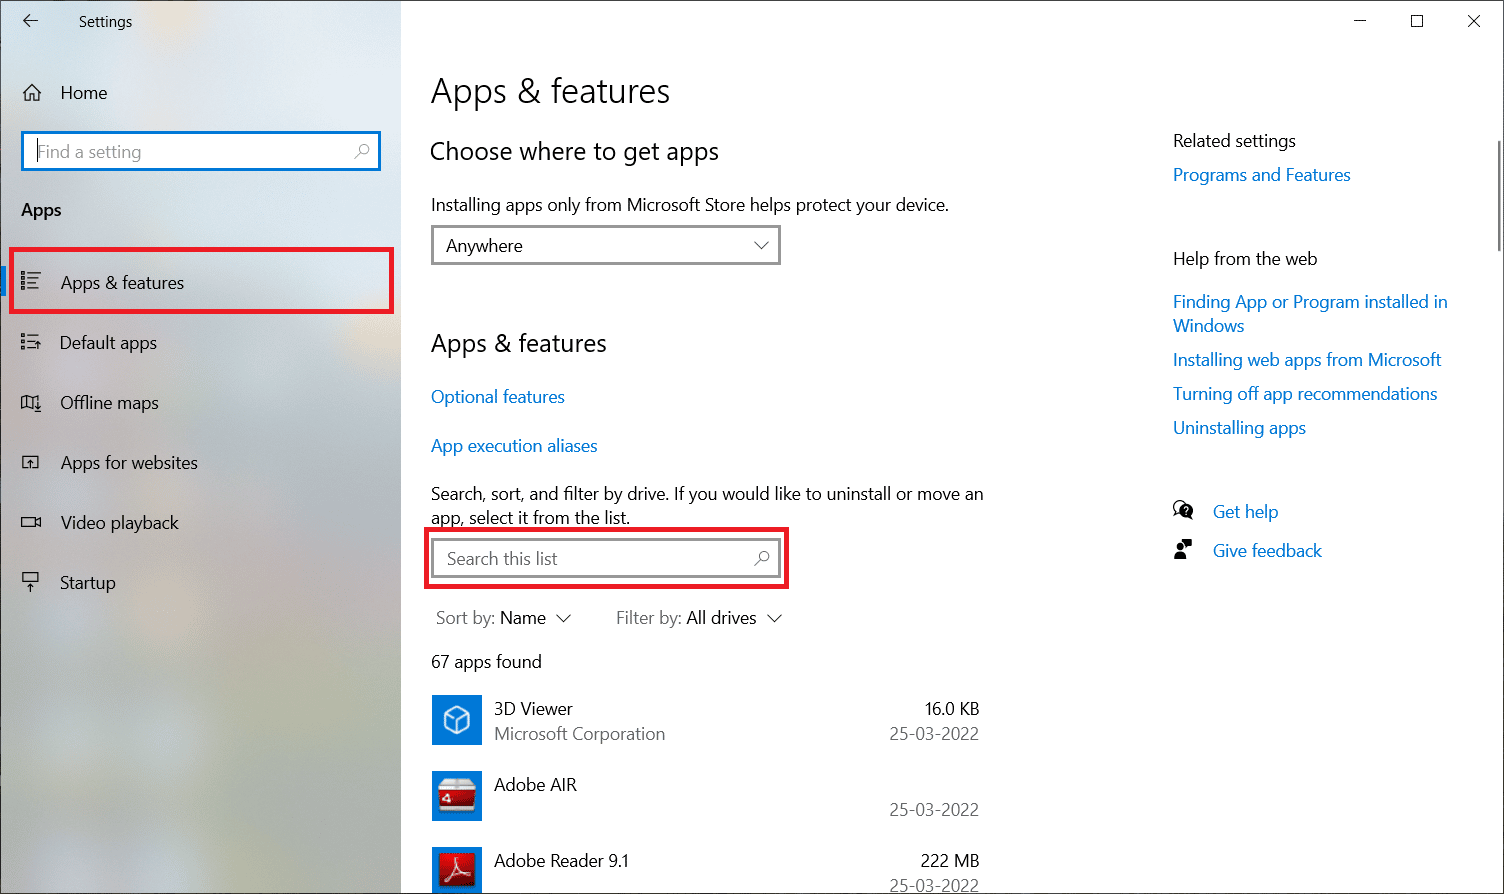Viewport: 1504px width, 894px height.
Task: Open Finding App or Program installed in Windows
Action: pyautogui.click(x=1310, y=314)
